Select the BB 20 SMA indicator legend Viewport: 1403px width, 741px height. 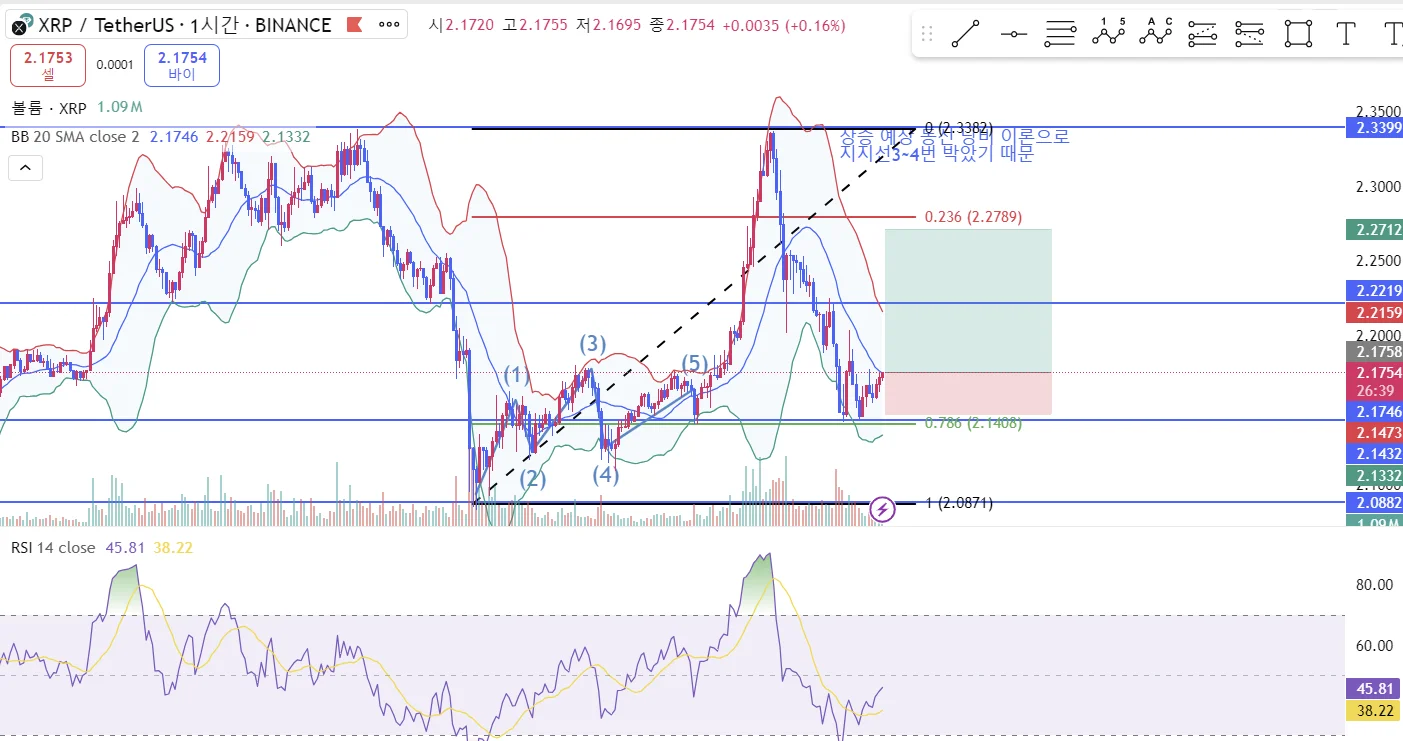pos(75,137)
